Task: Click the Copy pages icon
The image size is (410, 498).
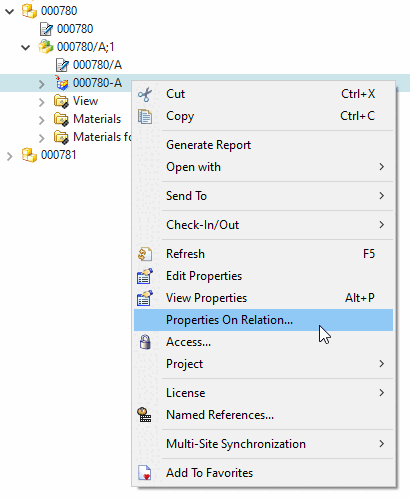Action: point(145,116)
